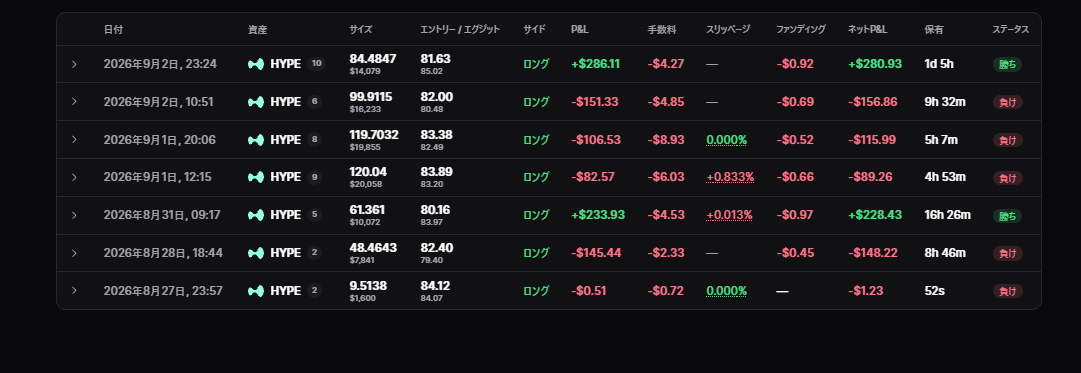Click the +0.833% slippage value
This screenshot has width=1081, height=373.
coord(730,177)
